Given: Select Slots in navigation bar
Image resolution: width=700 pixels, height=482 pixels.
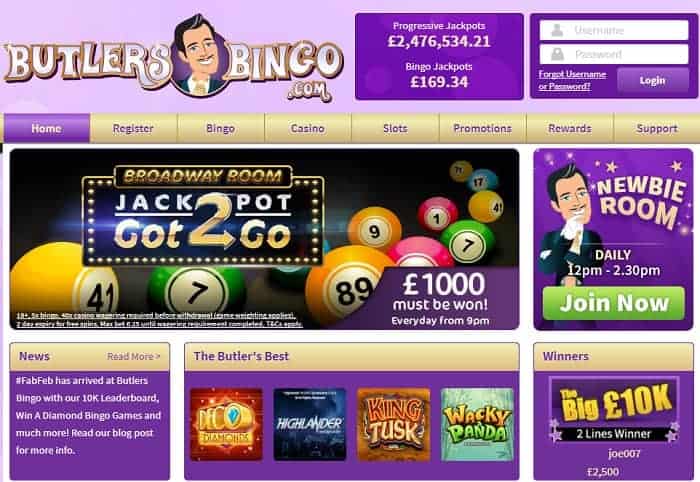Looking at the screenshot, I should coord(395,129).
